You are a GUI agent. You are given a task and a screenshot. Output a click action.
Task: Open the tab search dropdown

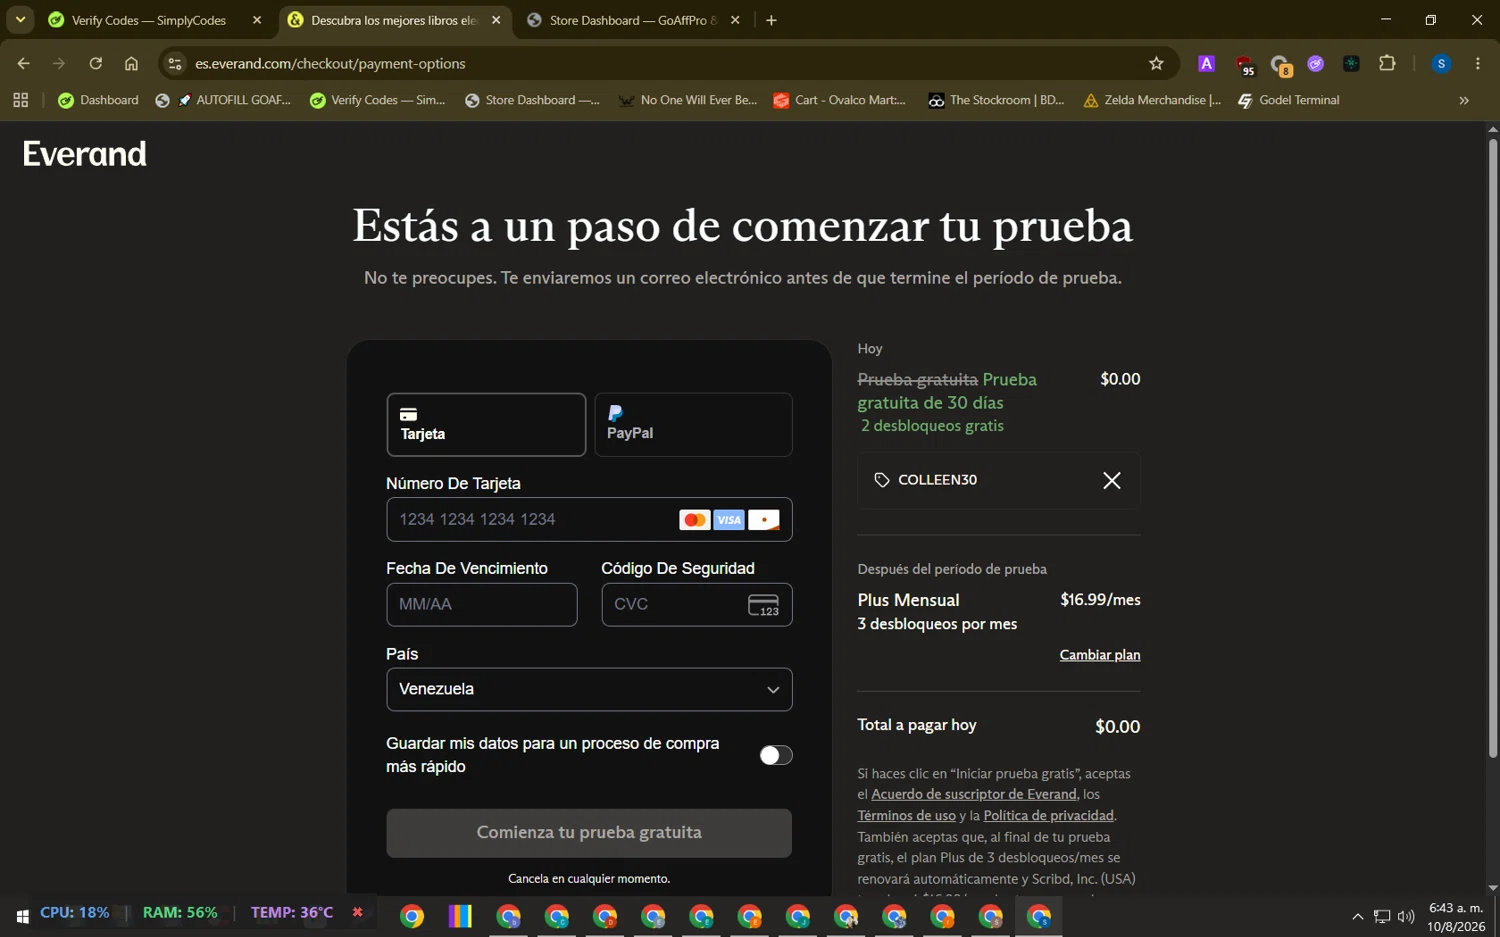20,20
